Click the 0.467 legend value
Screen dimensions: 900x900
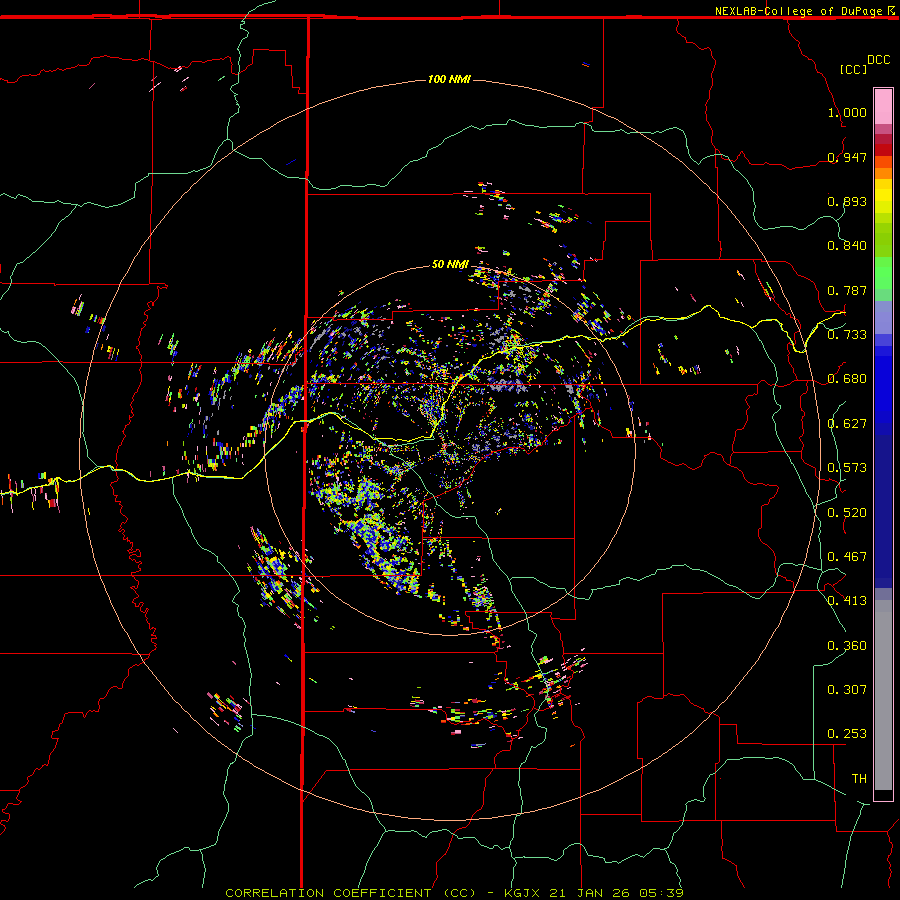tap(847, 557)
